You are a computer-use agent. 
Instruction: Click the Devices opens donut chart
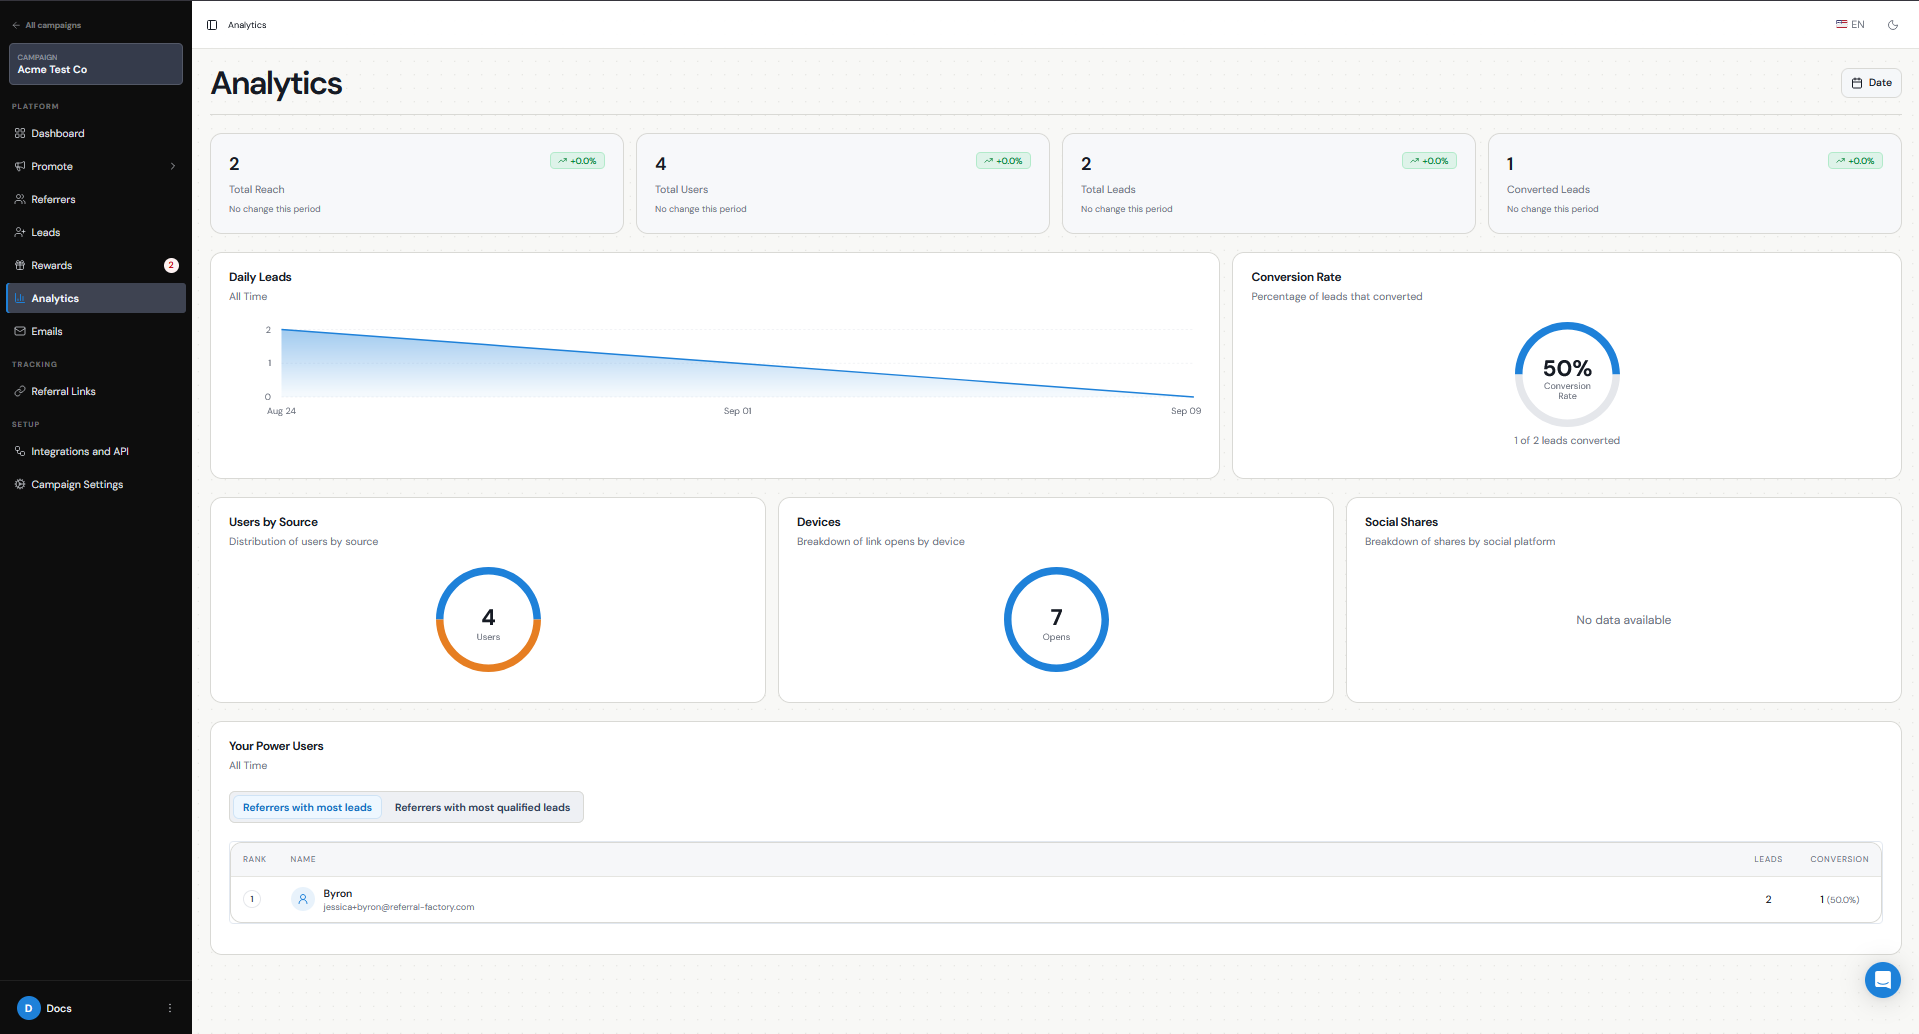[x=1056, y=619]
